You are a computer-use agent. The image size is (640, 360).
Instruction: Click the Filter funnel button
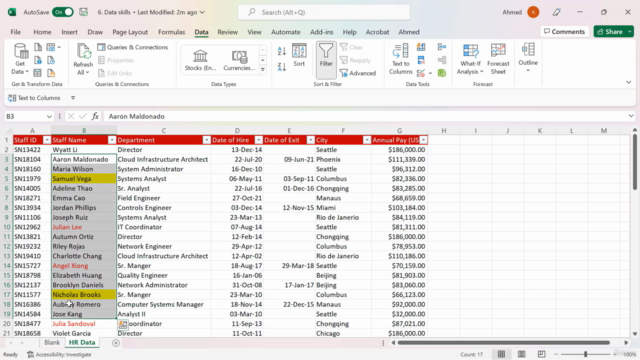tap(326, 59)
